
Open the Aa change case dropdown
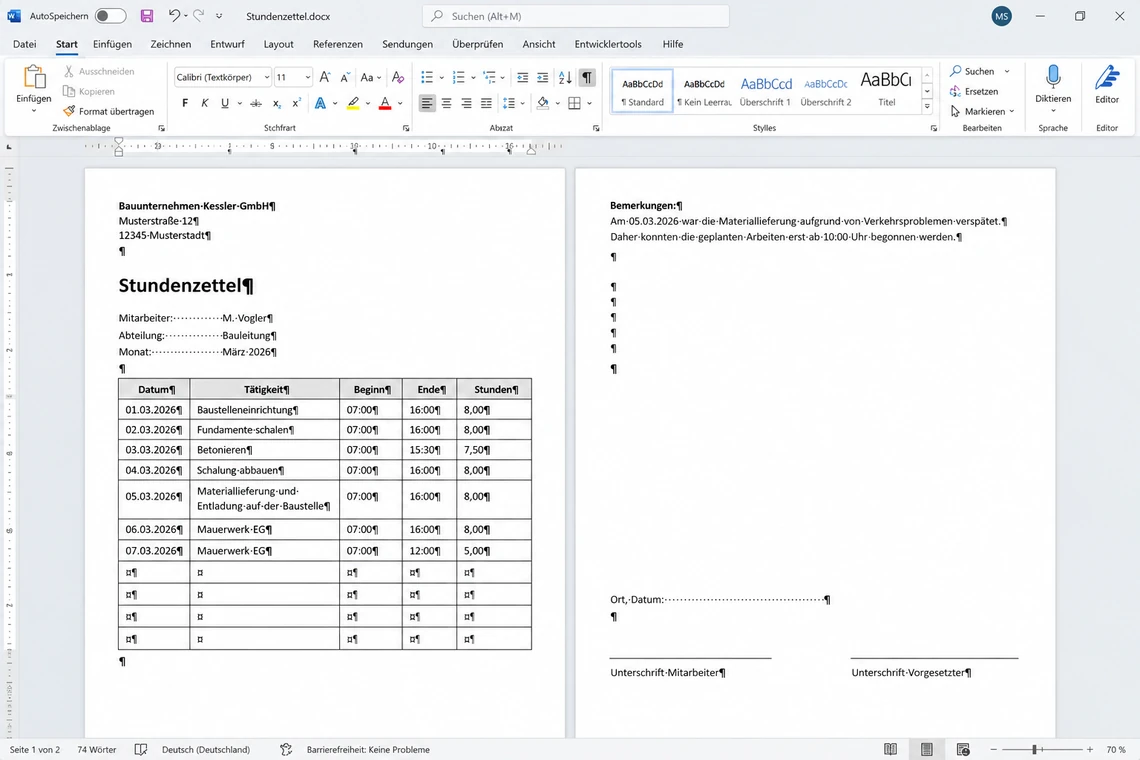click(370, 77)
